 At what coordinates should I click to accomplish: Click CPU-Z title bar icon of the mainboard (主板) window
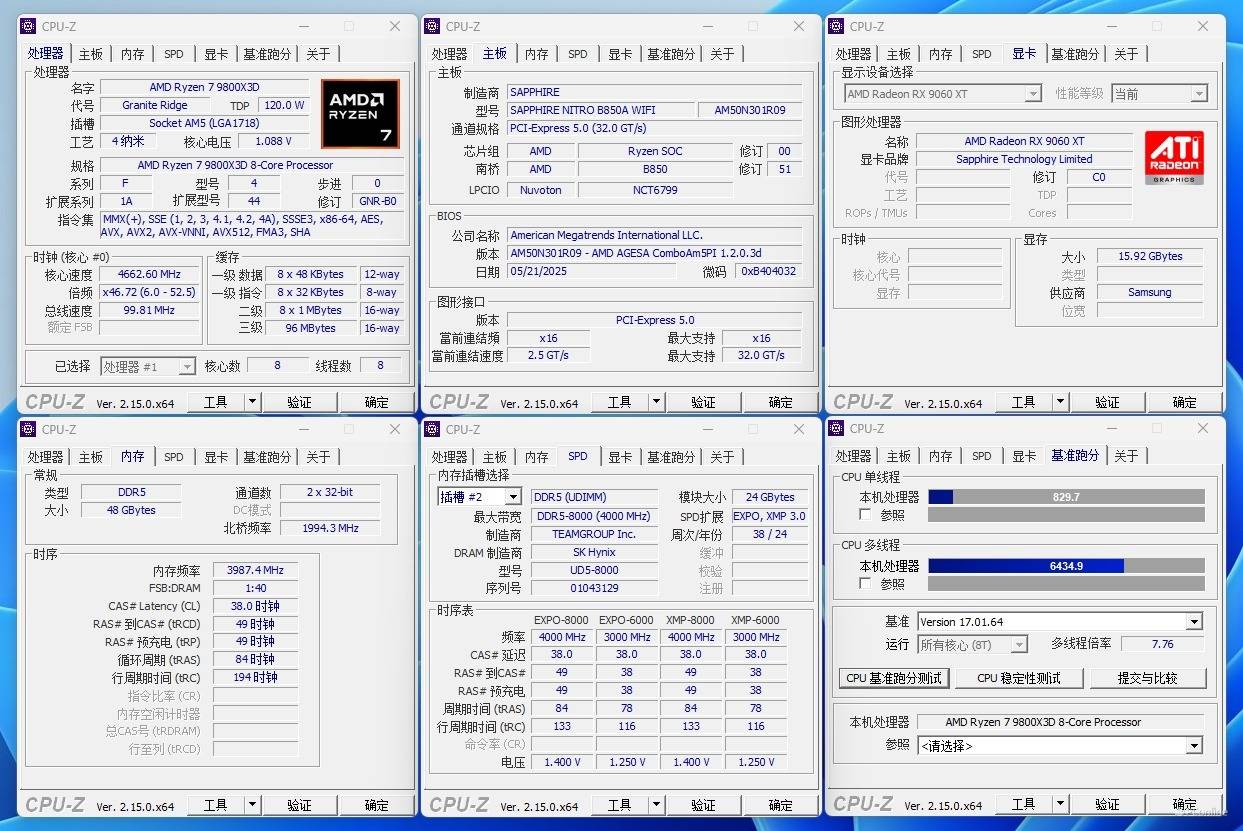click(x=432, y=27)
